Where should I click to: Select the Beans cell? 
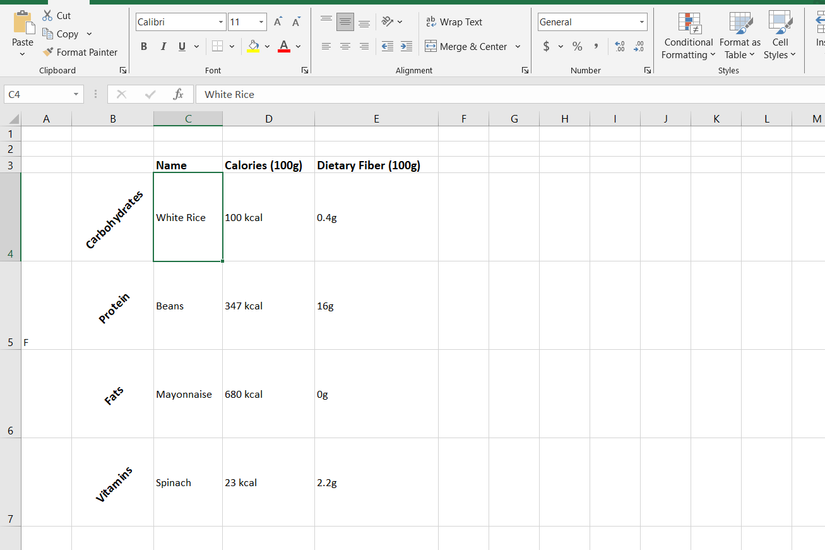click(x=188, y=306)
